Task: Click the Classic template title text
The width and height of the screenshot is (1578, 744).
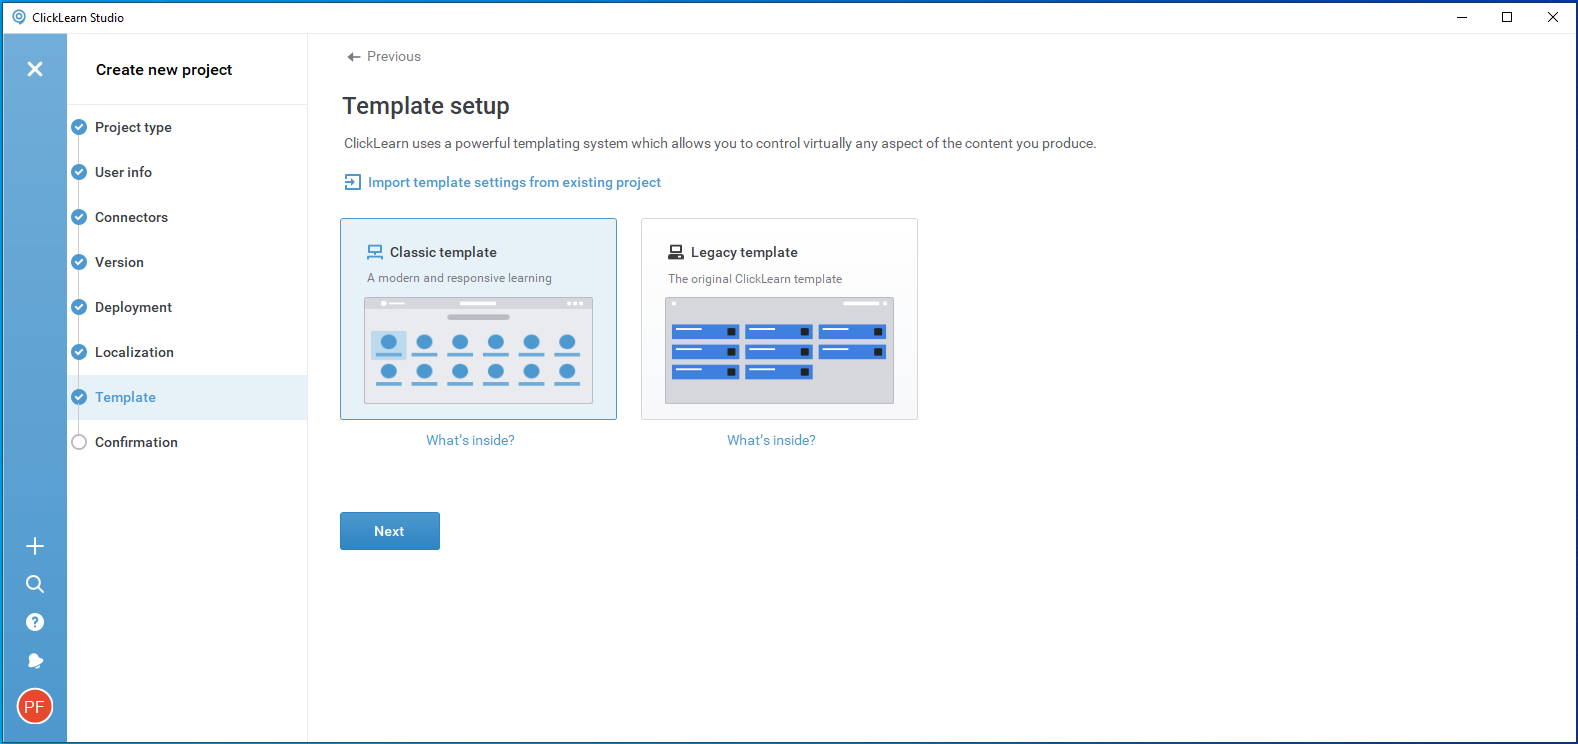Action: coord(443,252)
